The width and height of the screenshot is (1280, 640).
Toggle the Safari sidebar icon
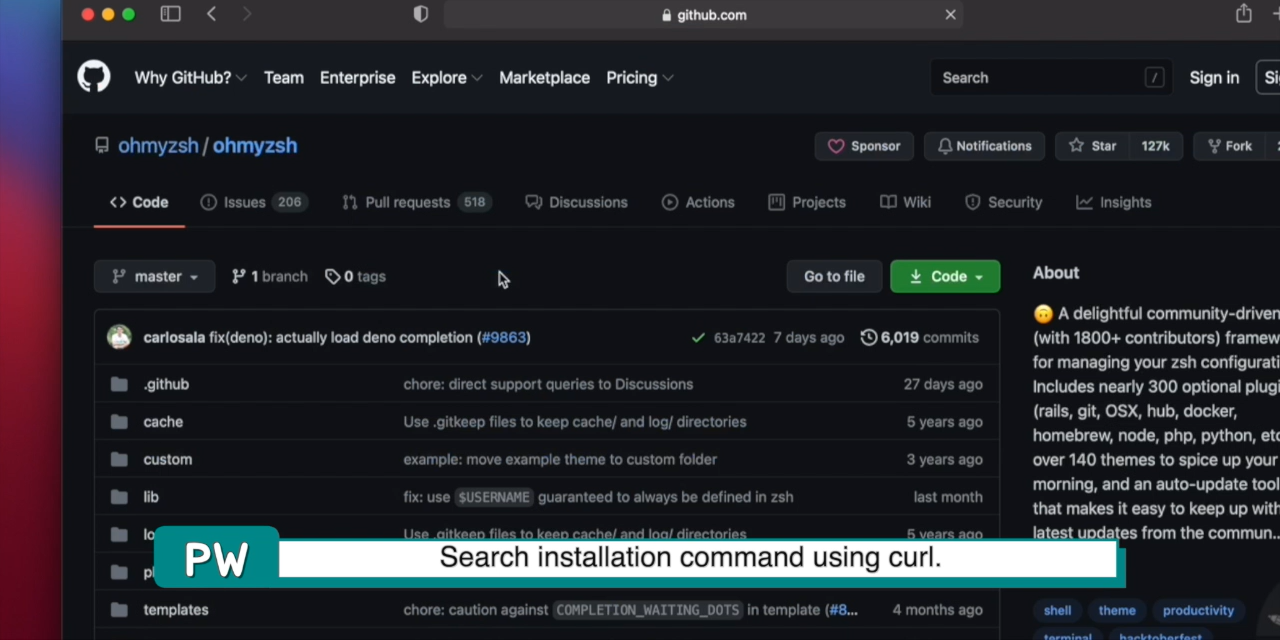171,14
